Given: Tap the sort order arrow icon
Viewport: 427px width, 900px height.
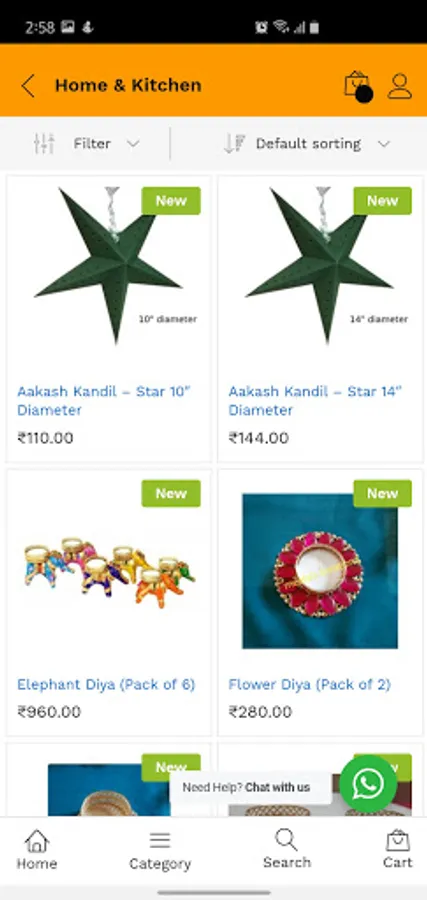Looking at the screenshot, I should click(x=234, y=143).
